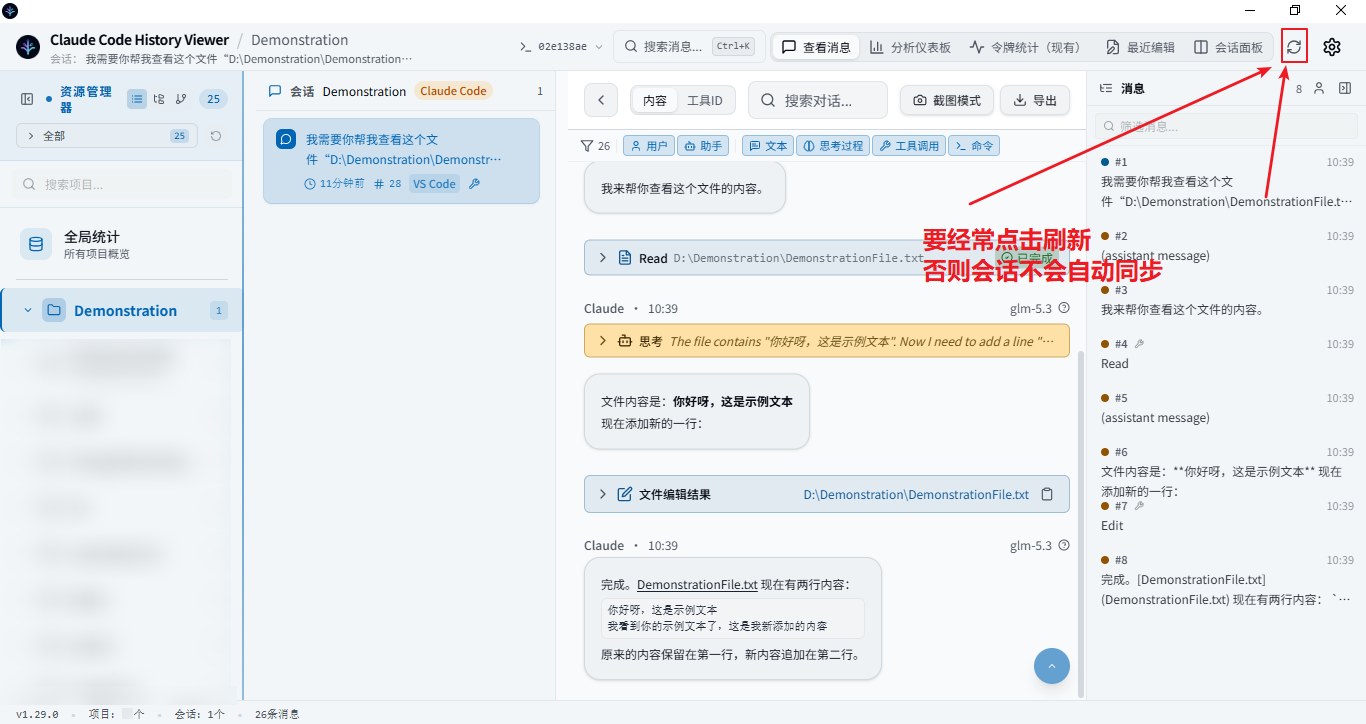Click the refresh sessions icon in the top bar

pyautogui.click(x=1294, y=47)
